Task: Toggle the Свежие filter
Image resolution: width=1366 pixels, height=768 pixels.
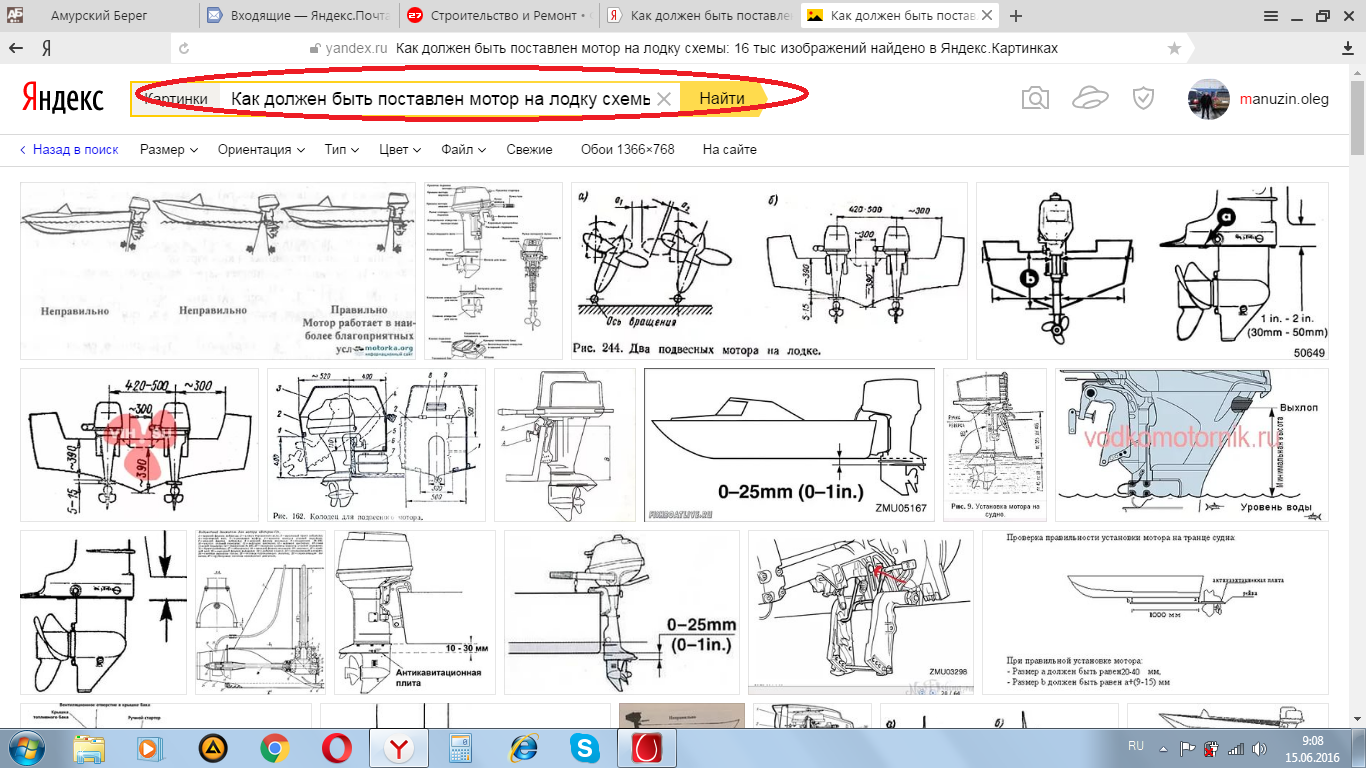Action: (x=529, y=150)
